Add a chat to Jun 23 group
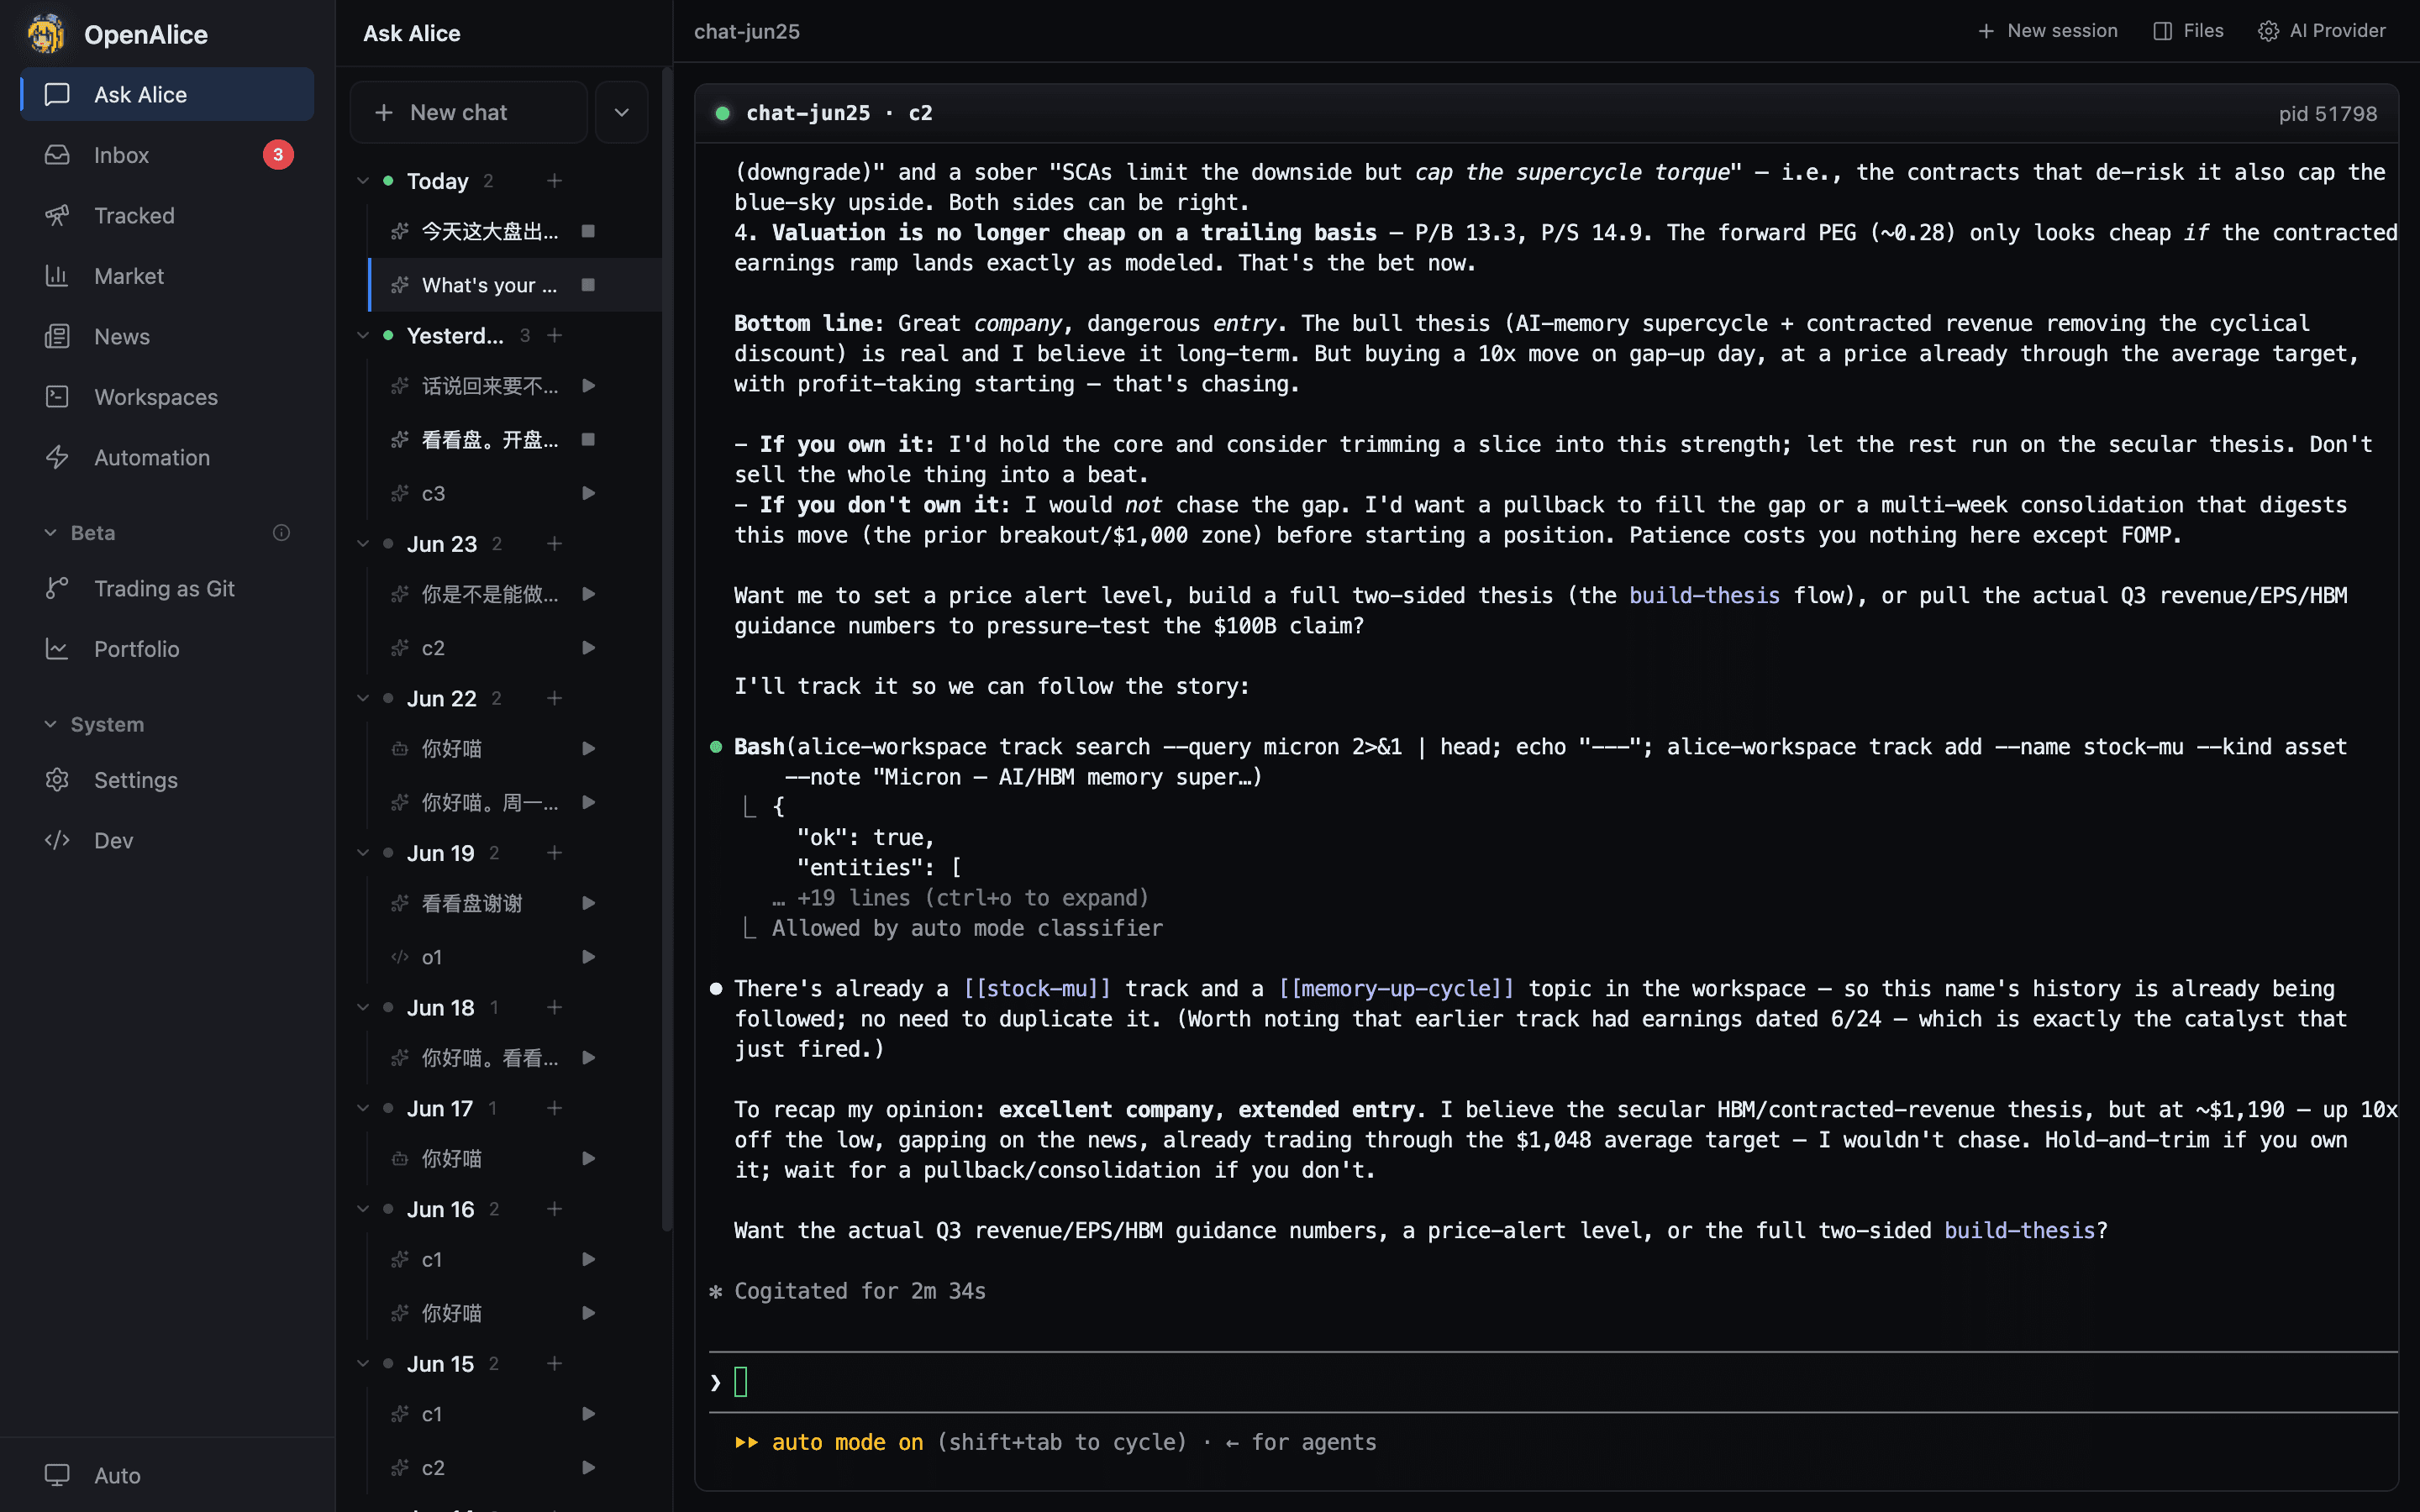Screen dimensions: 2420x1512 point(555,544)
